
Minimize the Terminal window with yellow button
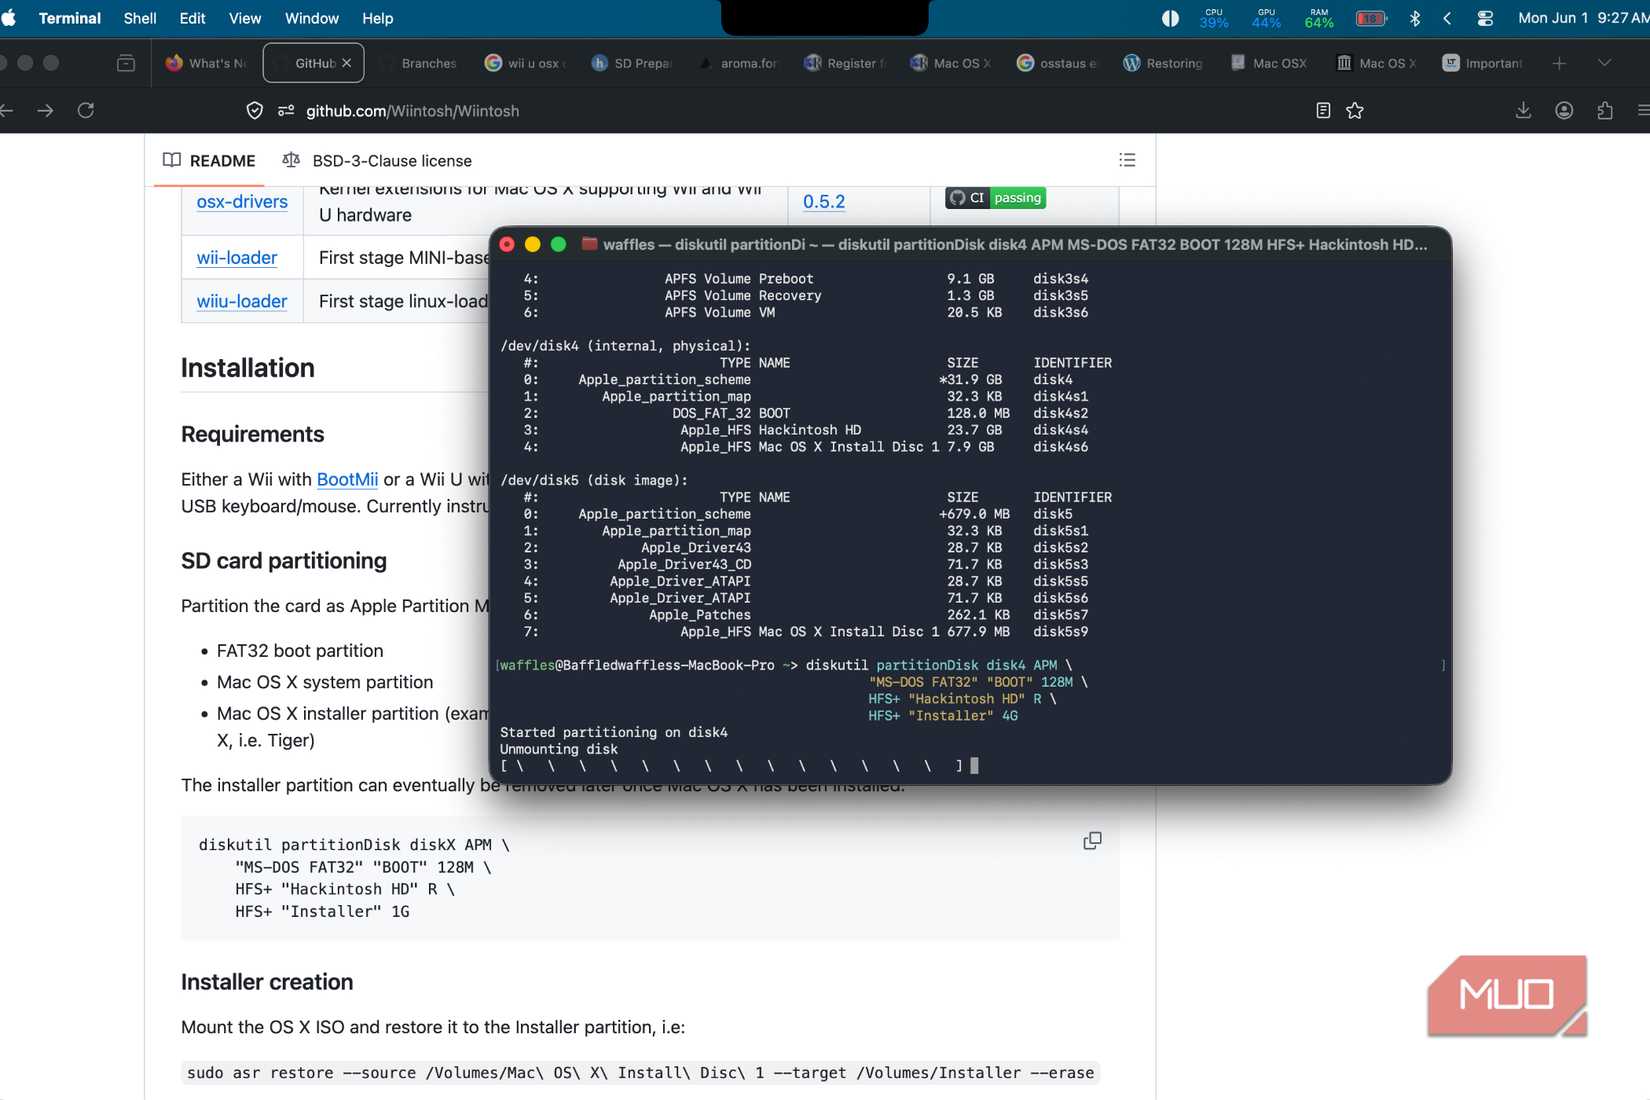[533, 244]
